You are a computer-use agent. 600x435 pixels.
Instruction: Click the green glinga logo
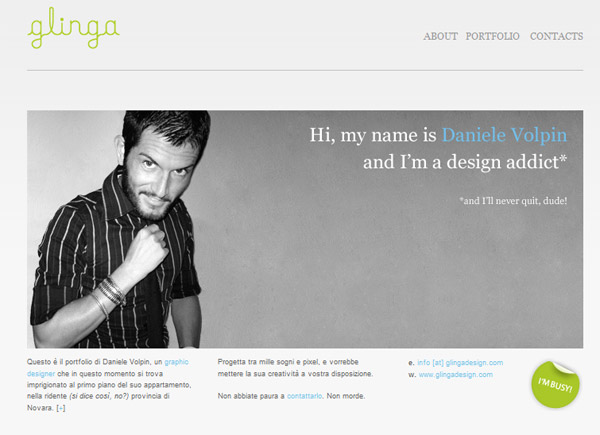pos(73,28)
